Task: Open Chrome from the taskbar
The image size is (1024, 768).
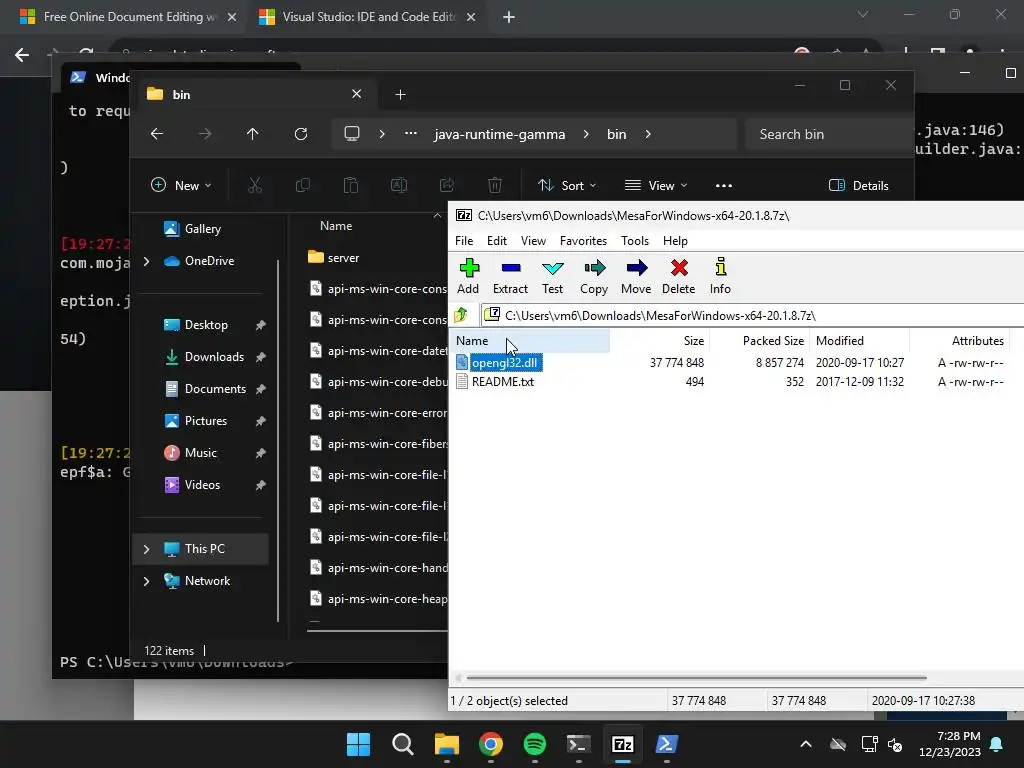Action: pos(490,744)
